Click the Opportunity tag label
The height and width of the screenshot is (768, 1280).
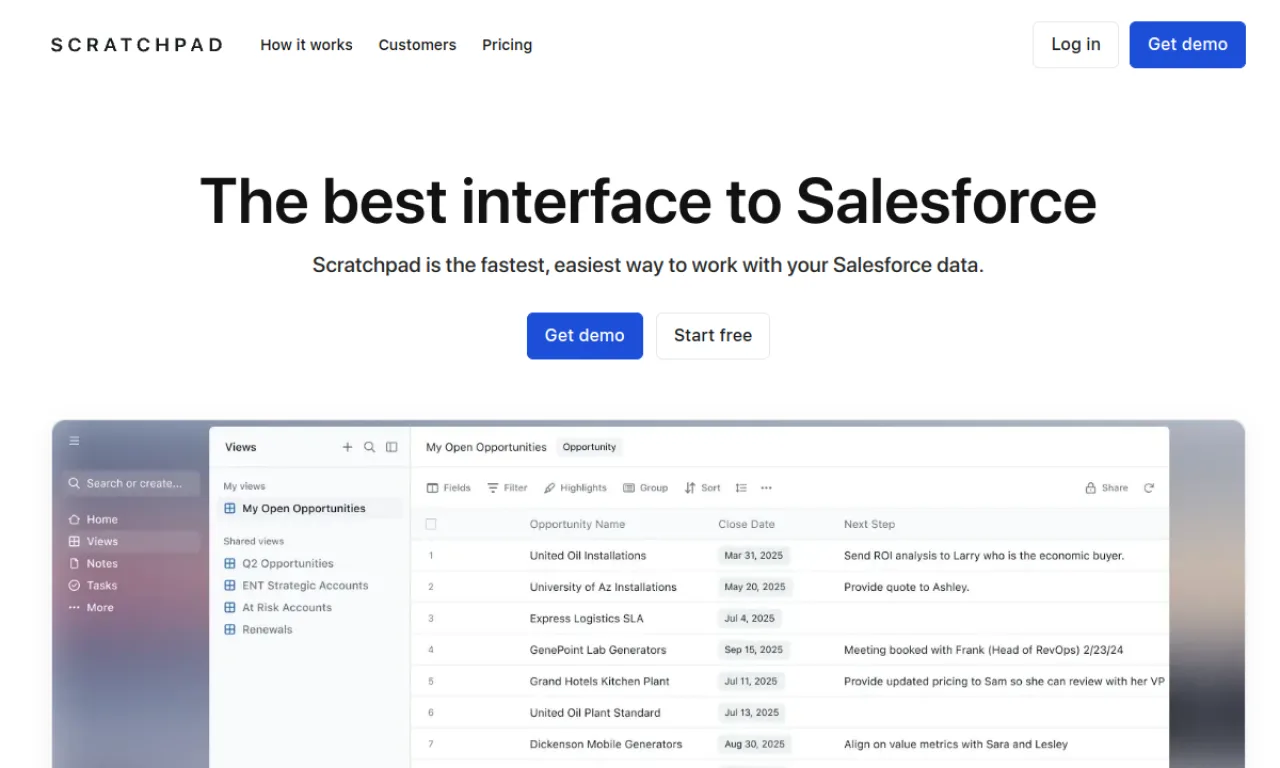(x=589, y=447)
